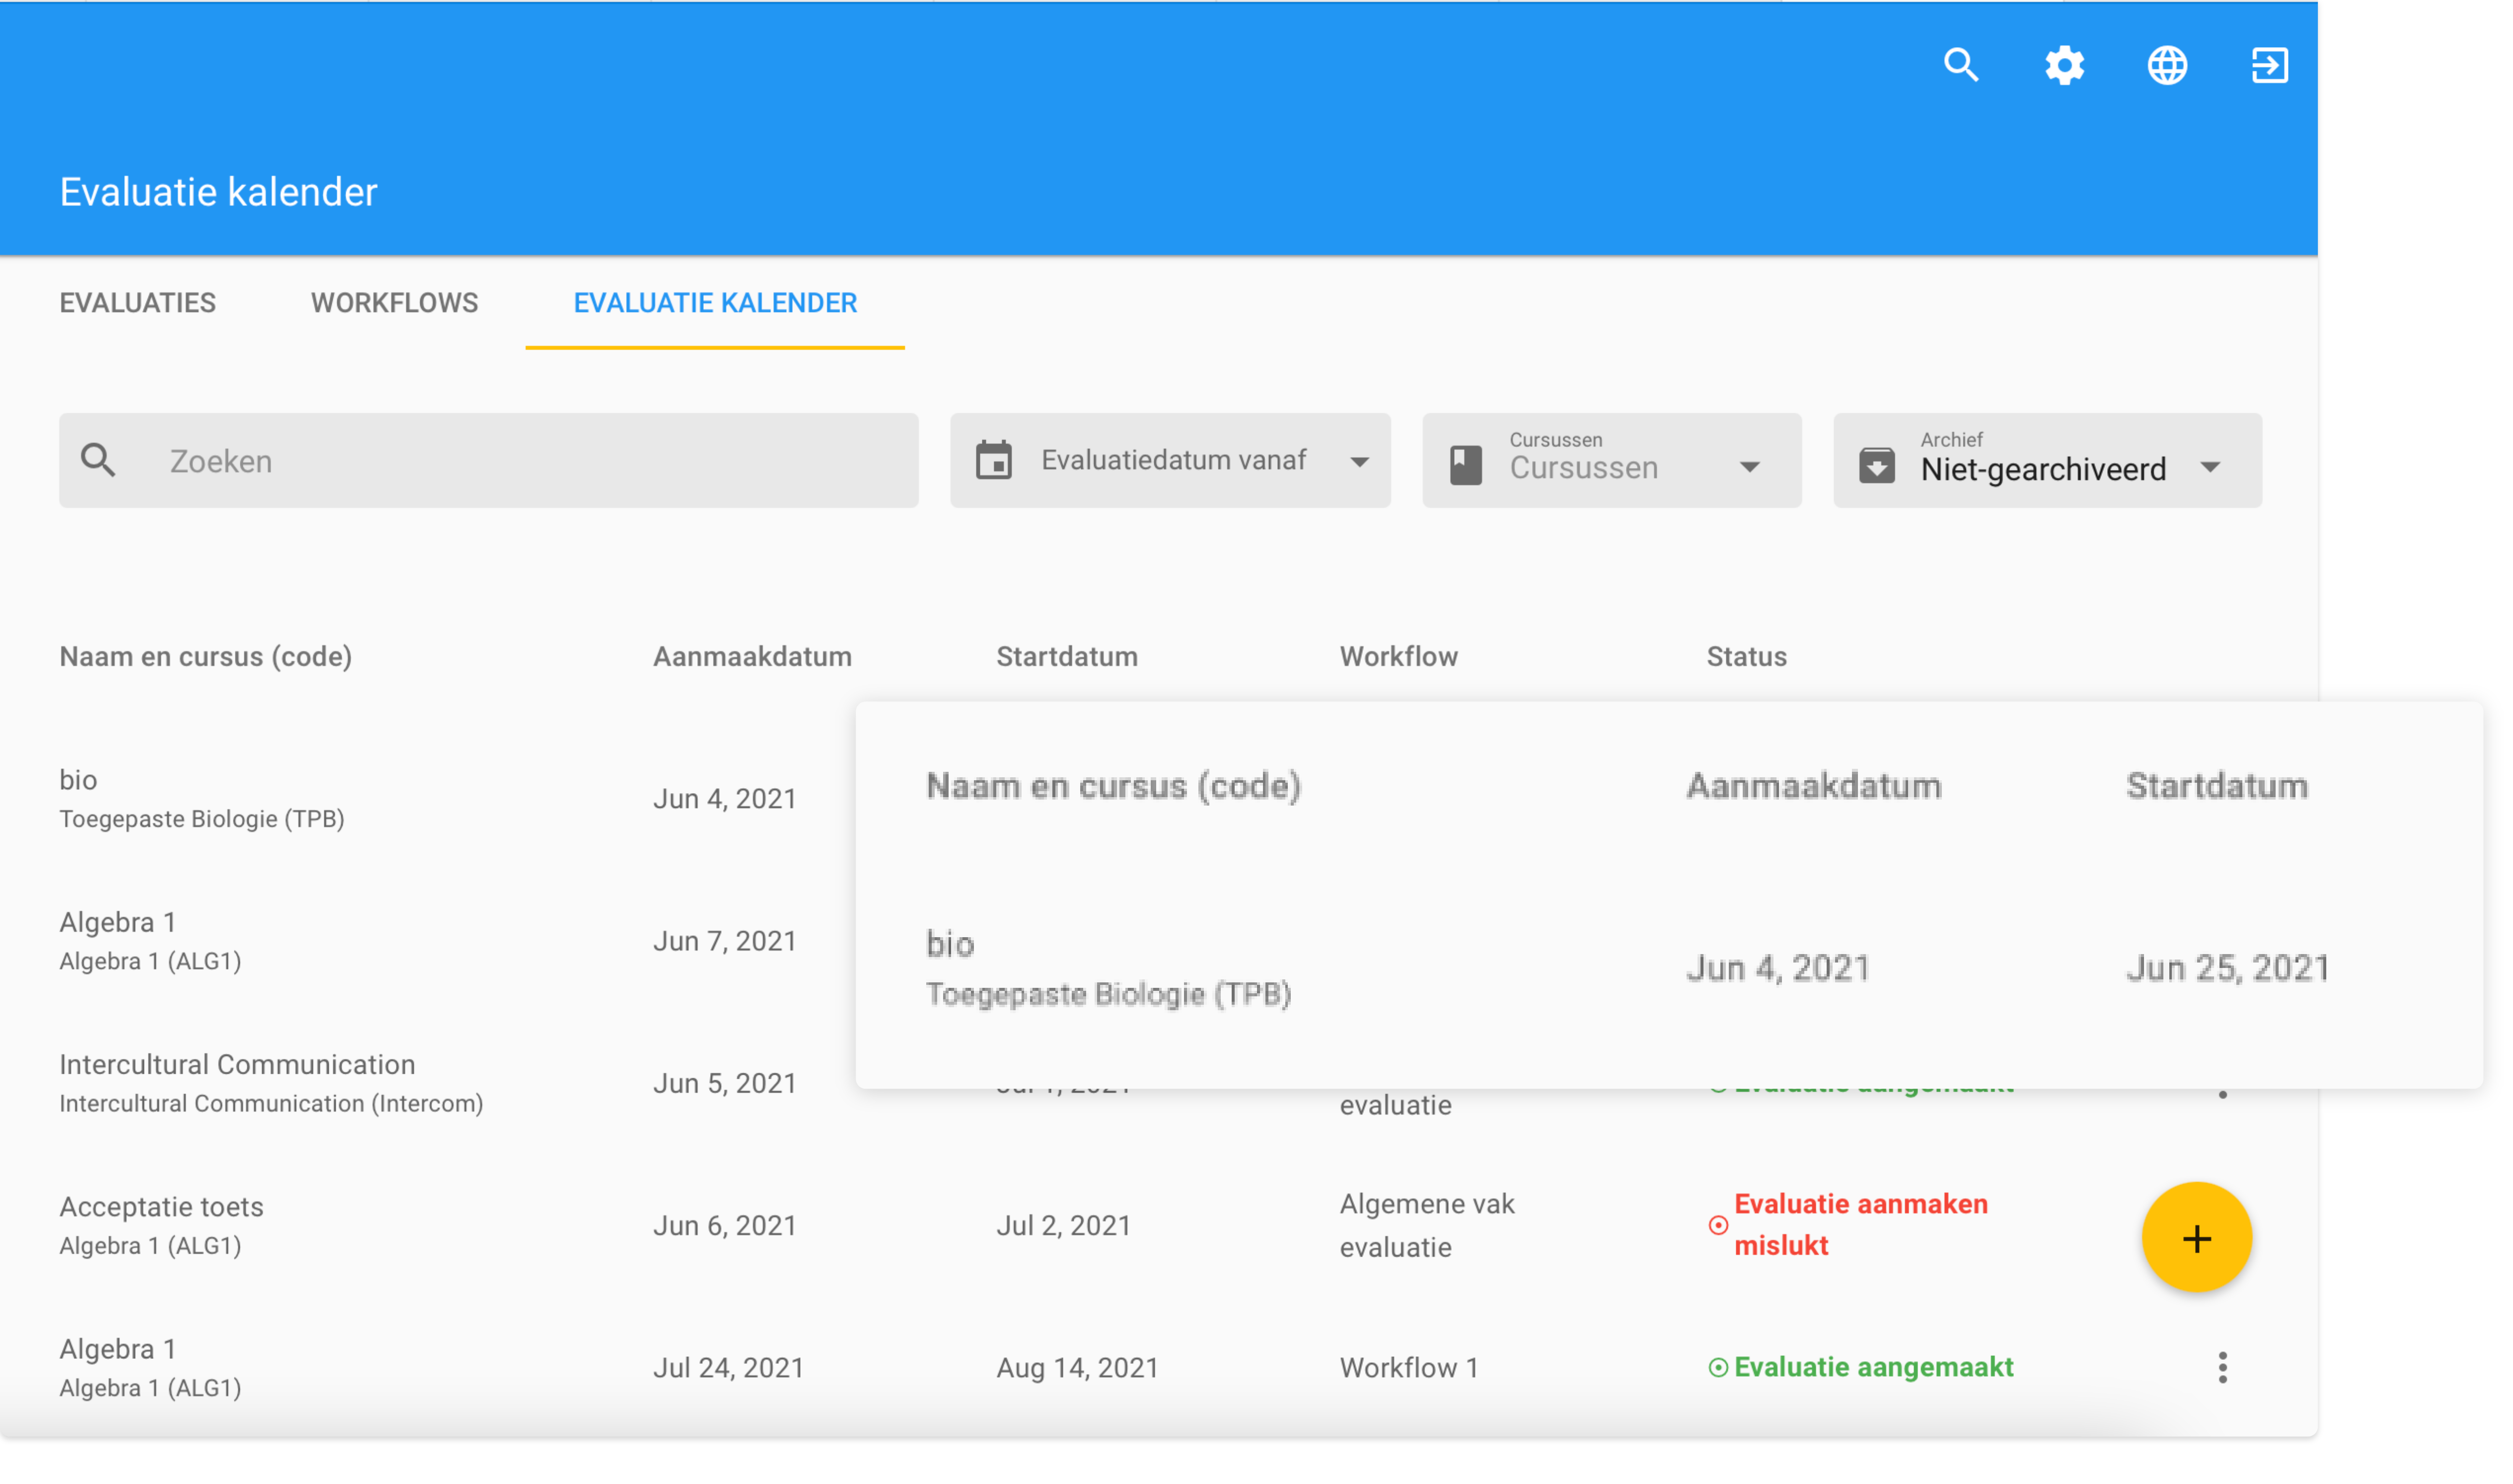Viewport: 2513px width, 1484px height.
Task: Open three-dot menu for Algebra 1 Workflow 1
Action: [2222, 1367]
